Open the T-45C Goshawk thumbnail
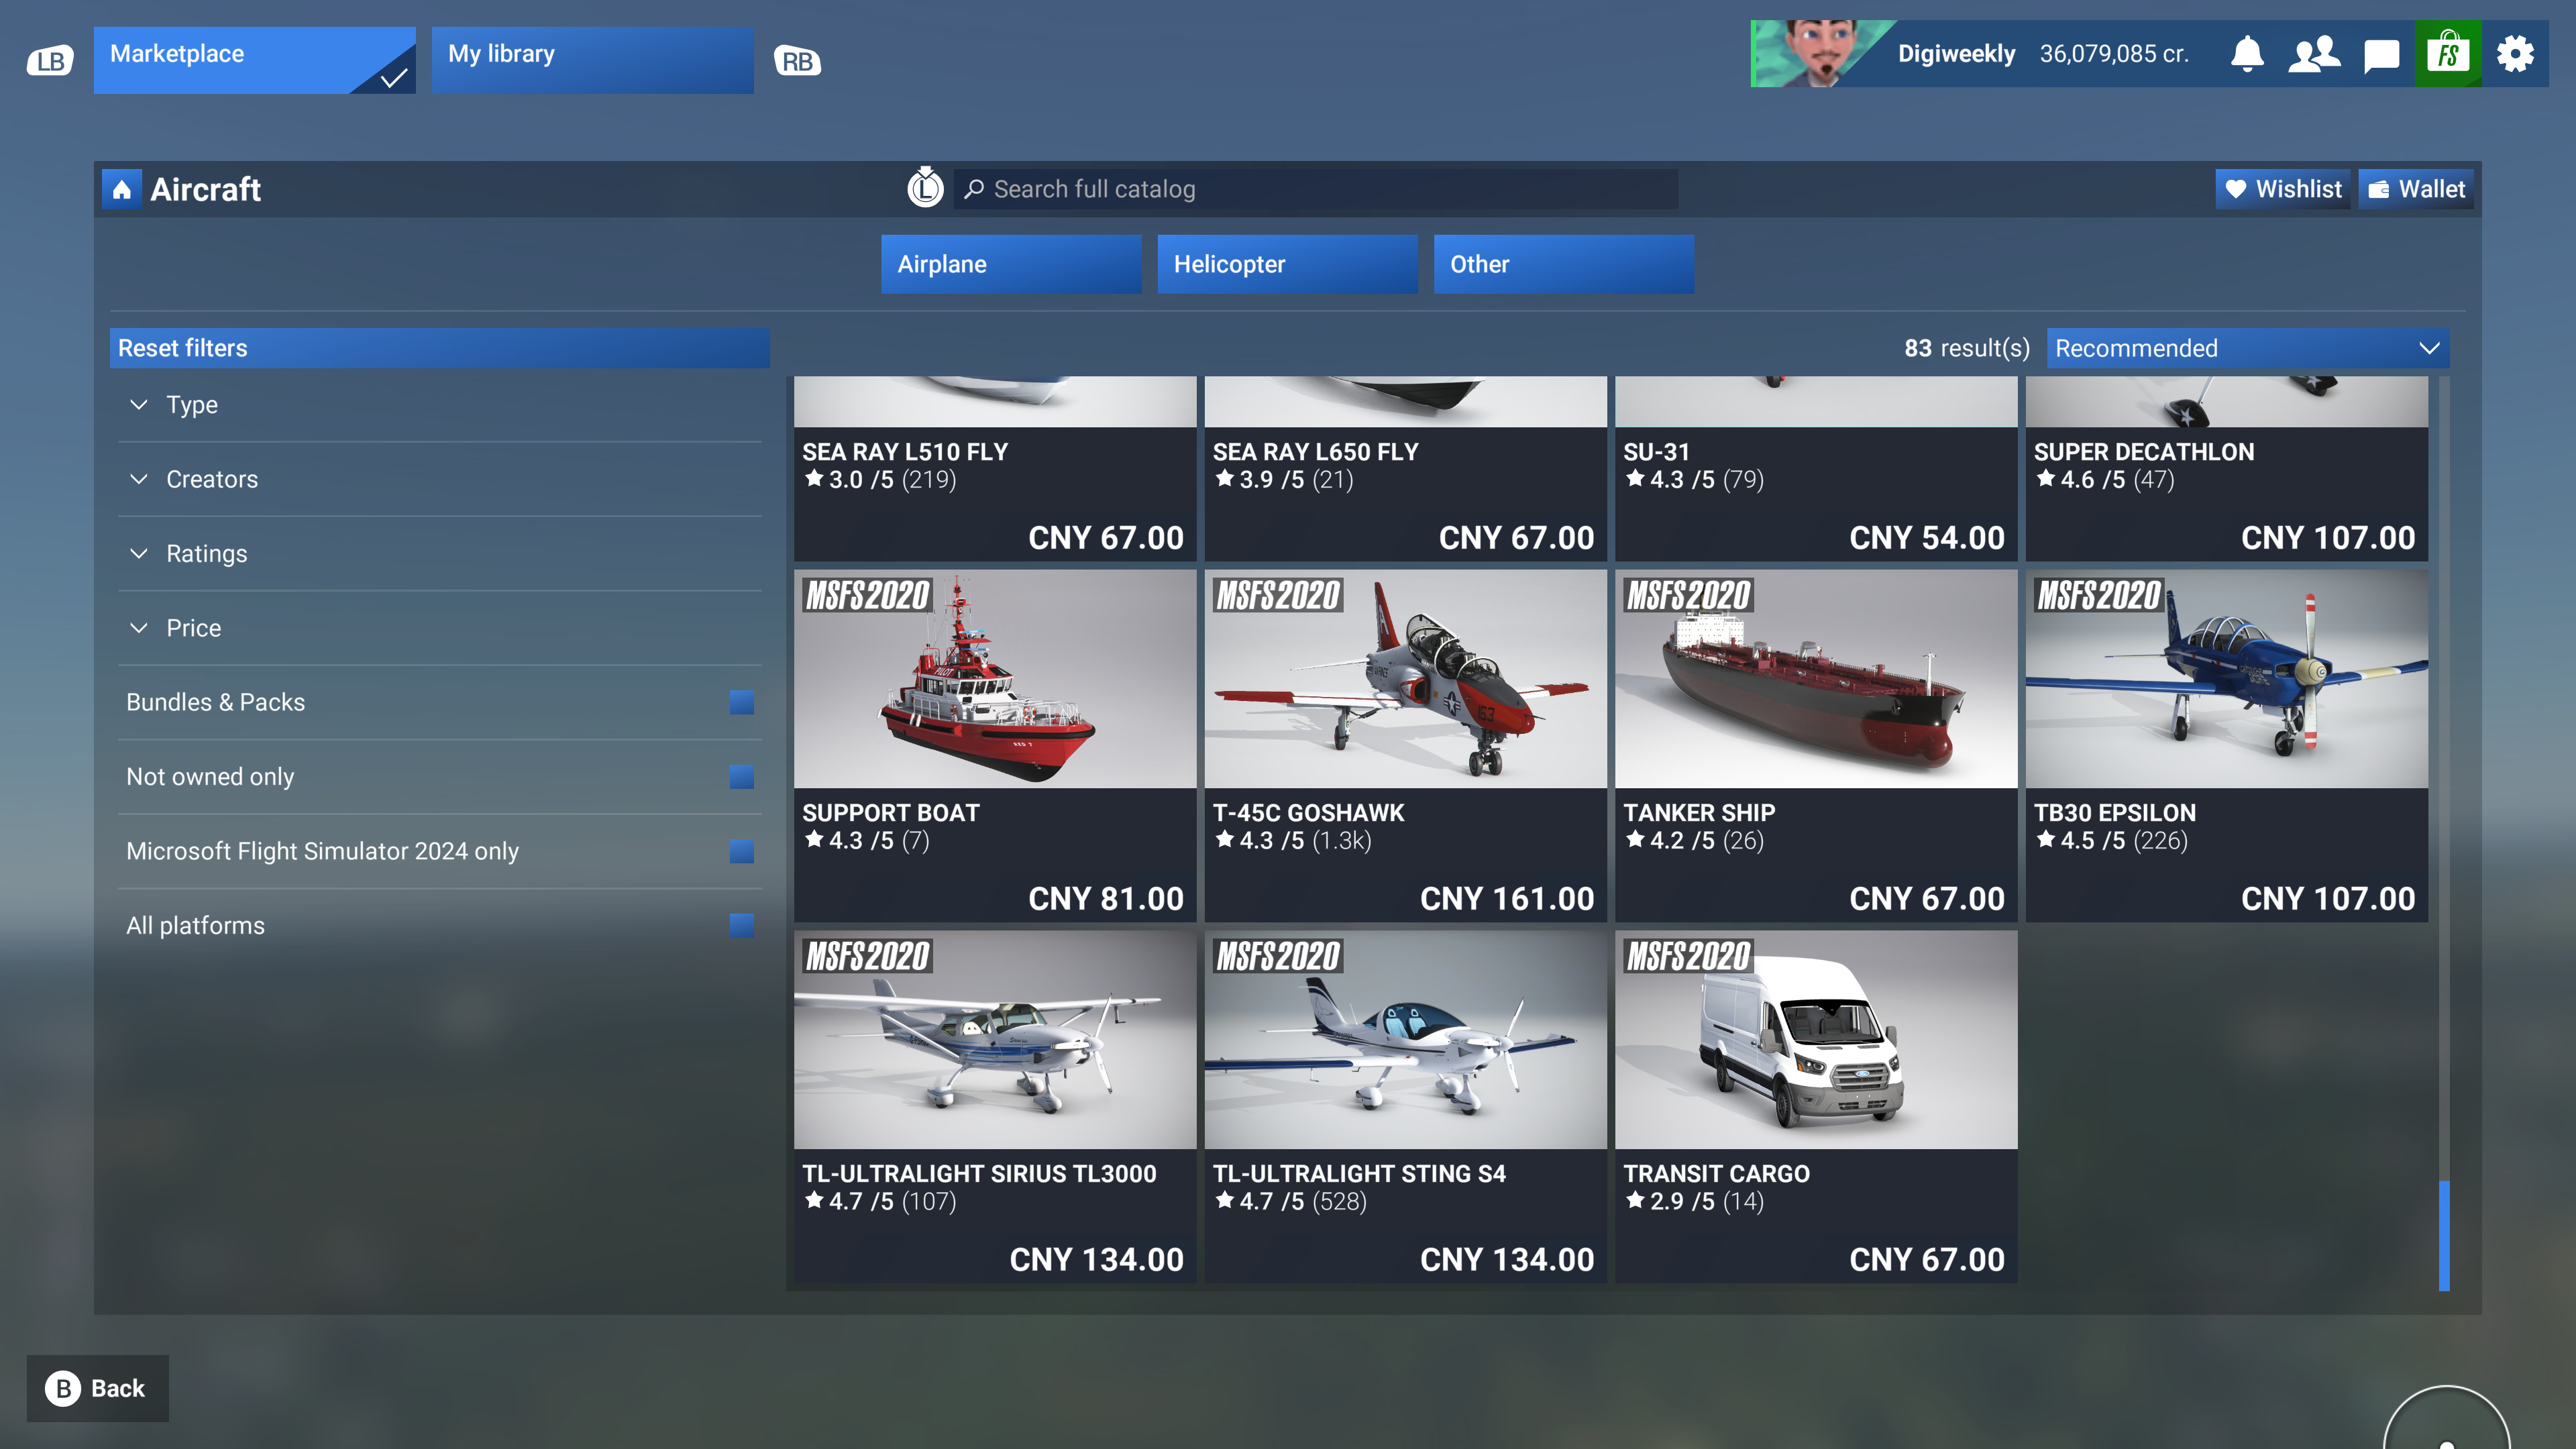 coord(1405,679)
